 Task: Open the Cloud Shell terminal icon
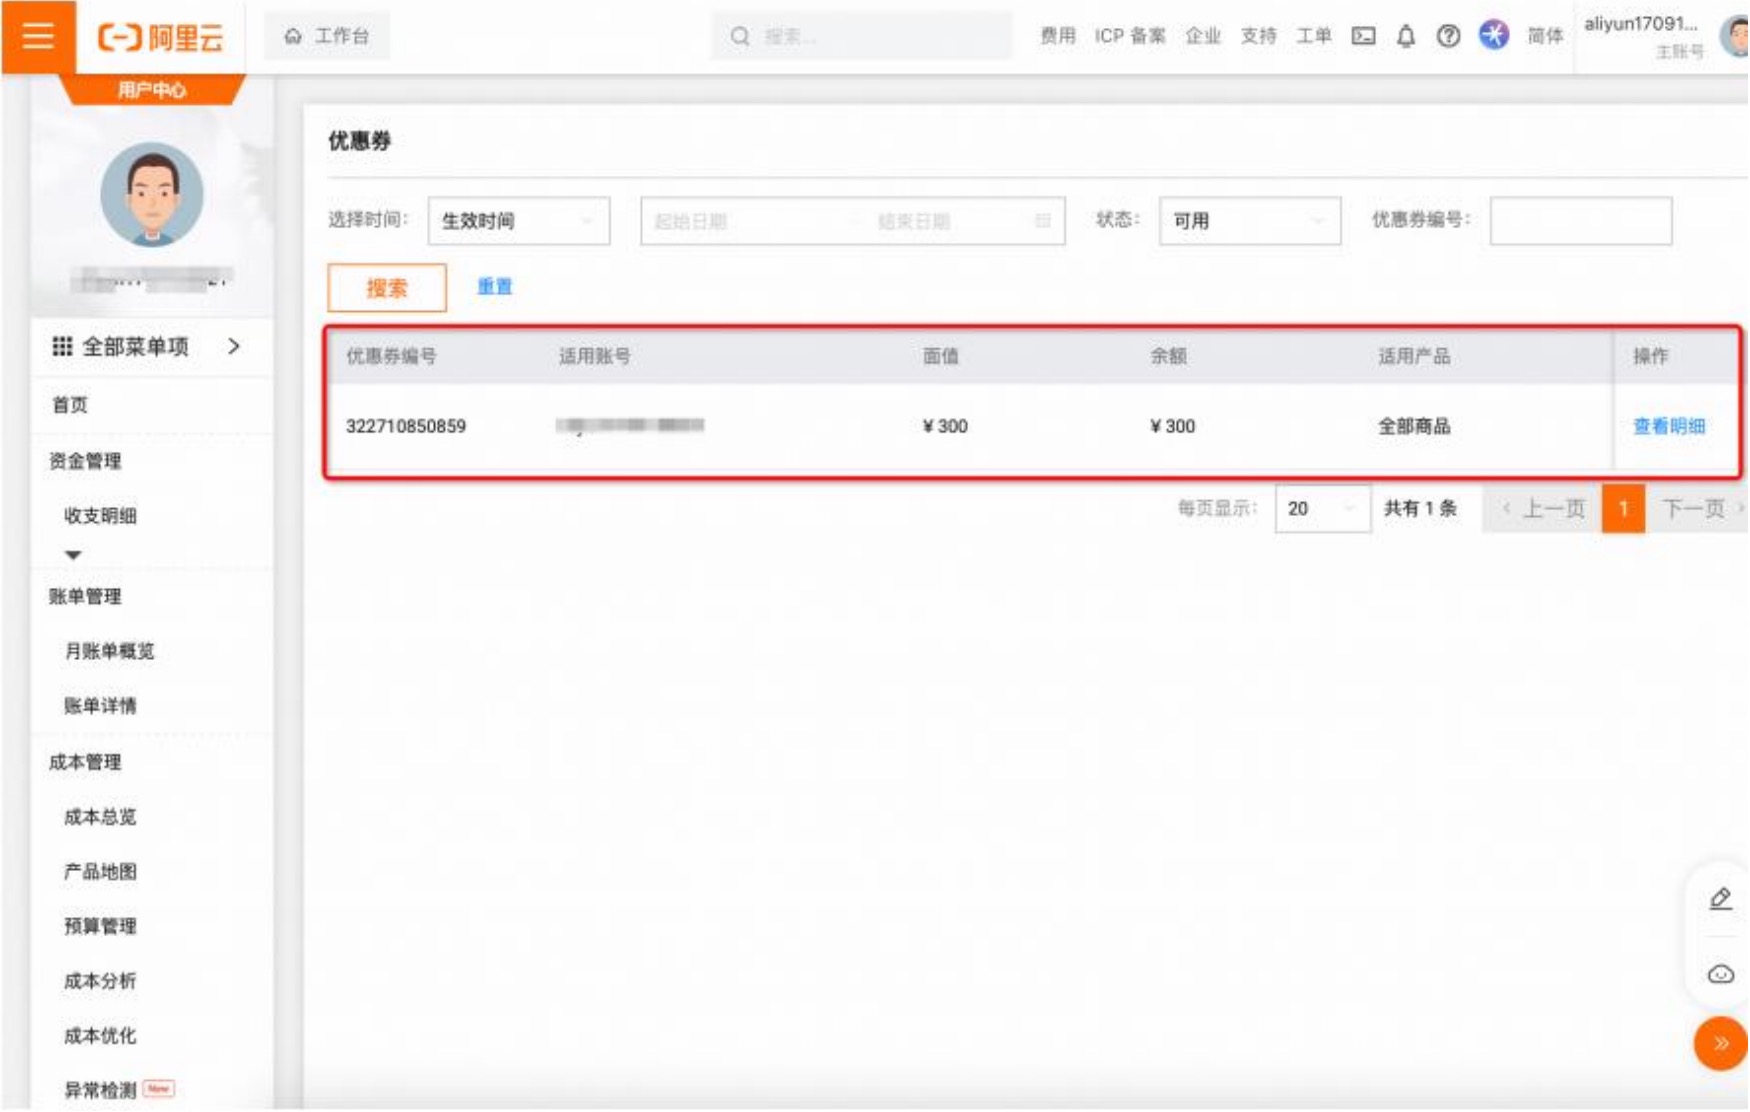tap(1363, 36)
